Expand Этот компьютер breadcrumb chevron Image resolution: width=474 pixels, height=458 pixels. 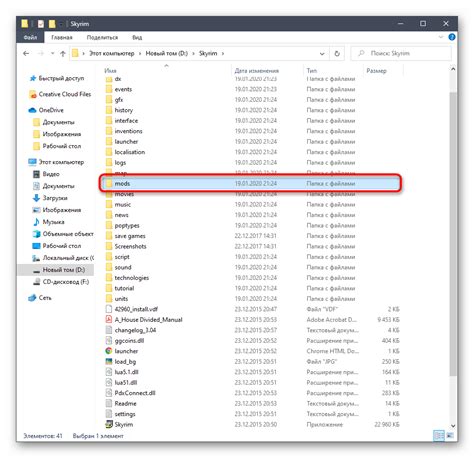click(140, 53)
